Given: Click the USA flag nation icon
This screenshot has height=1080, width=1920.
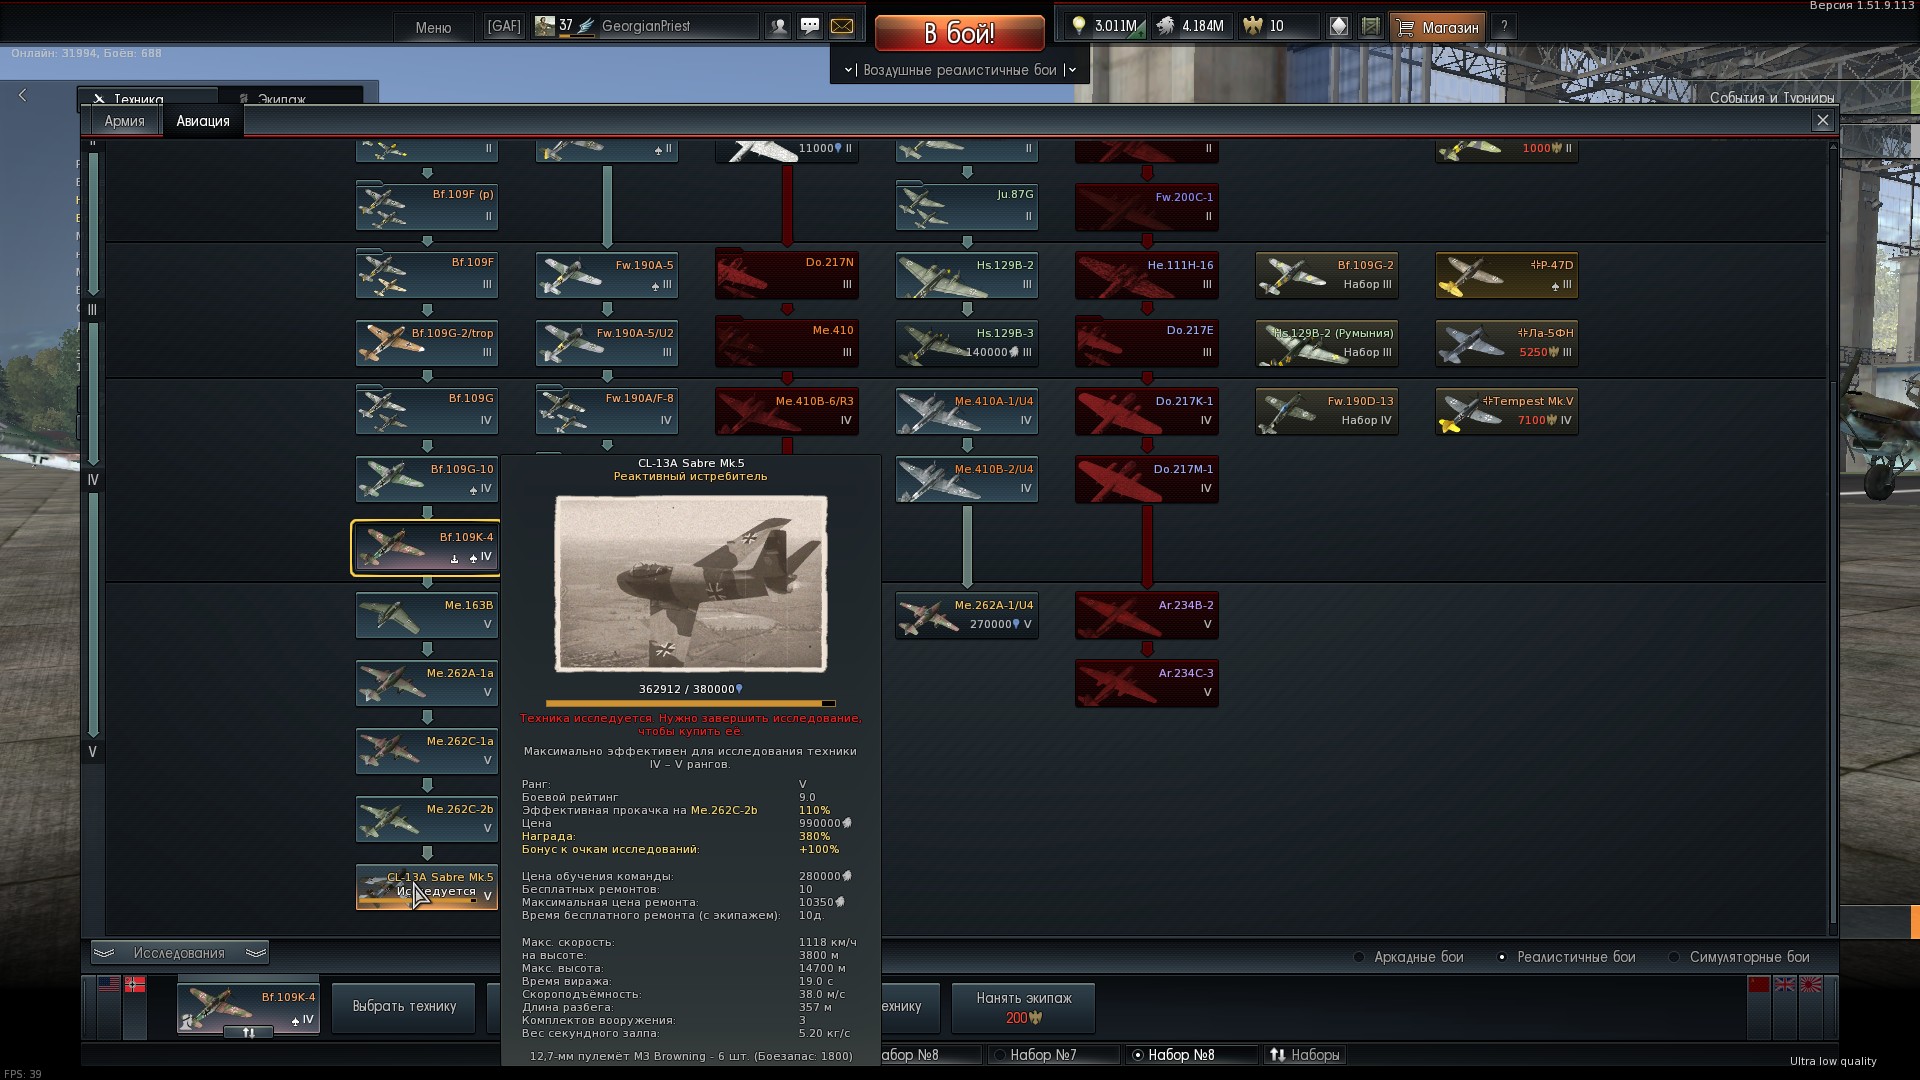Looking at the screenshot, I should point(108,985).
